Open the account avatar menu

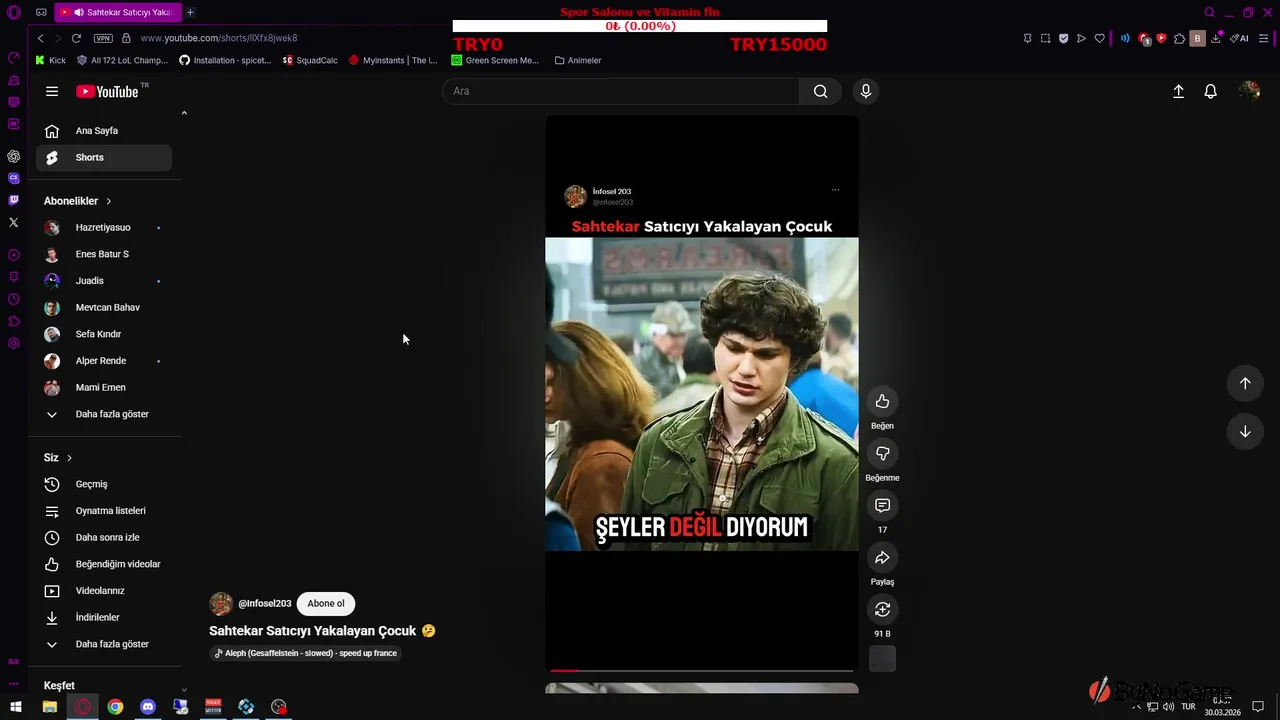1249,91
